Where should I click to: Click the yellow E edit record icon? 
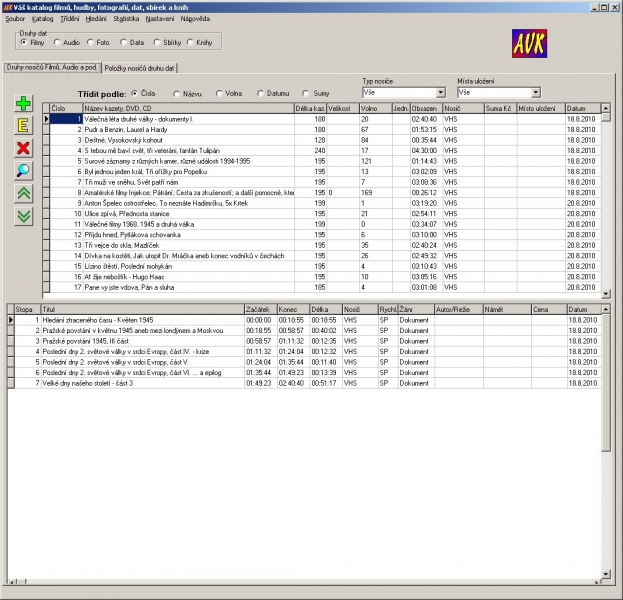click(x=24, y=125)
